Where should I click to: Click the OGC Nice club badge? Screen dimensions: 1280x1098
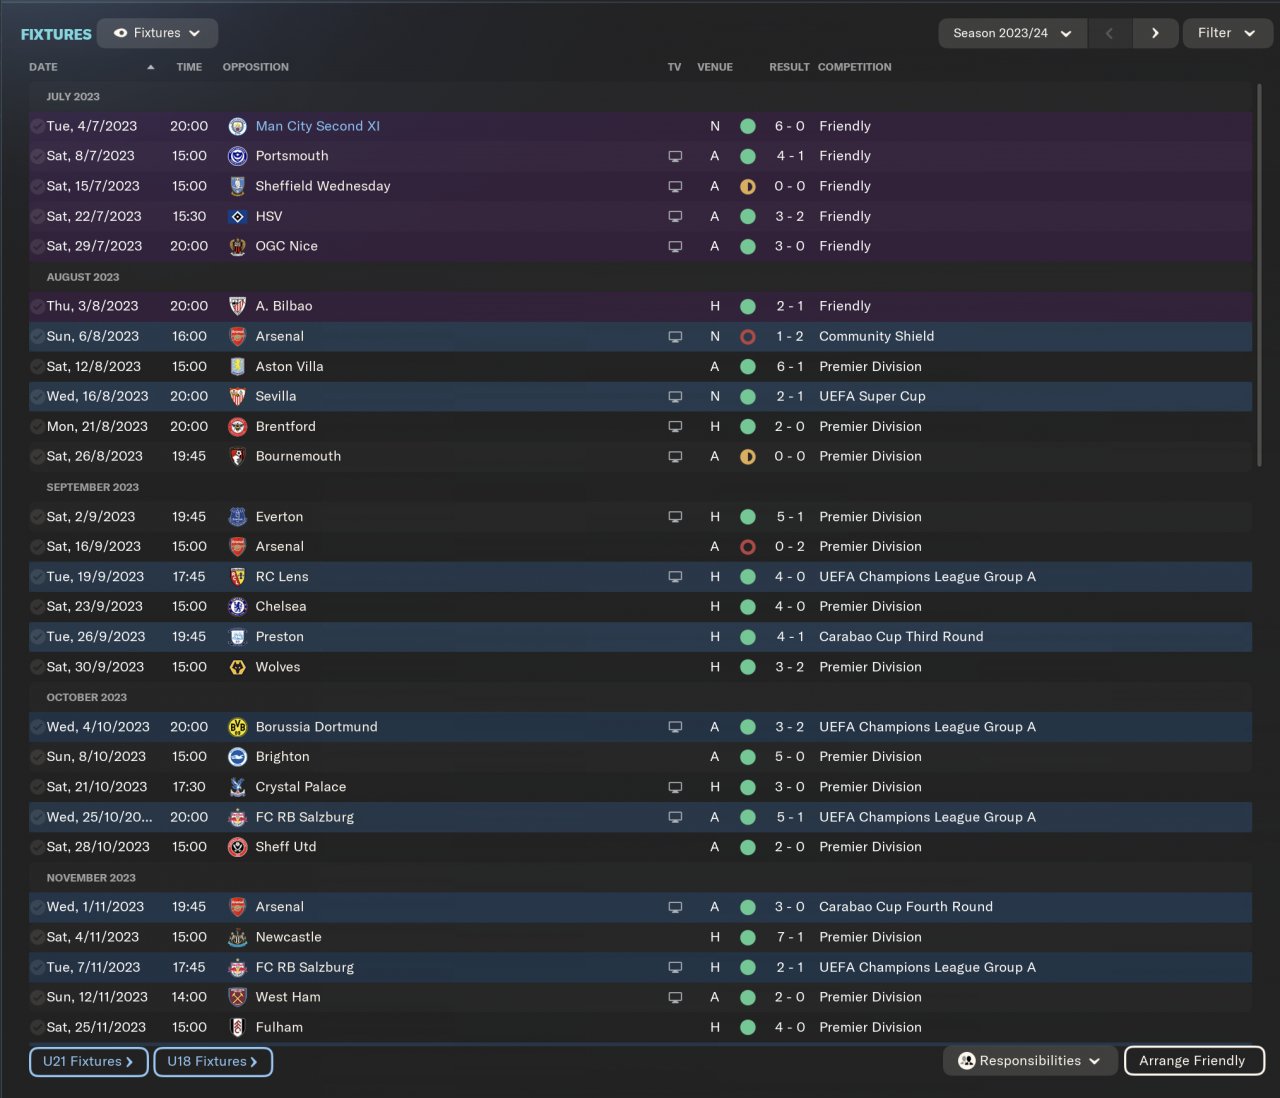click(237, 246)
